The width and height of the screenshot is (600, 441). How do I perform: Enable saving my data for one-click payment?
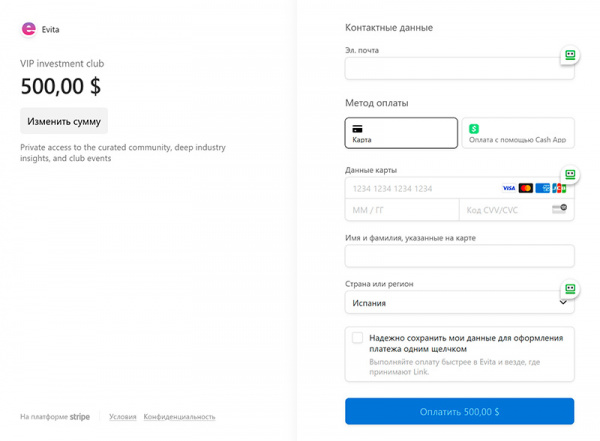pyautogui.click(x=357, y=338)
